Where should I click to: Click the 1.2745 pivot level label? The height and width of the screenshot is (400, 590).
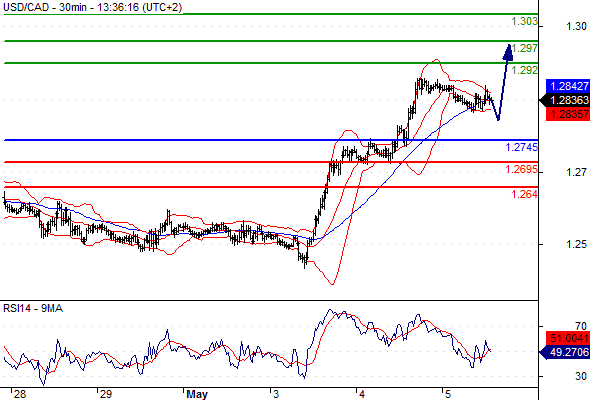click(522, 147)
